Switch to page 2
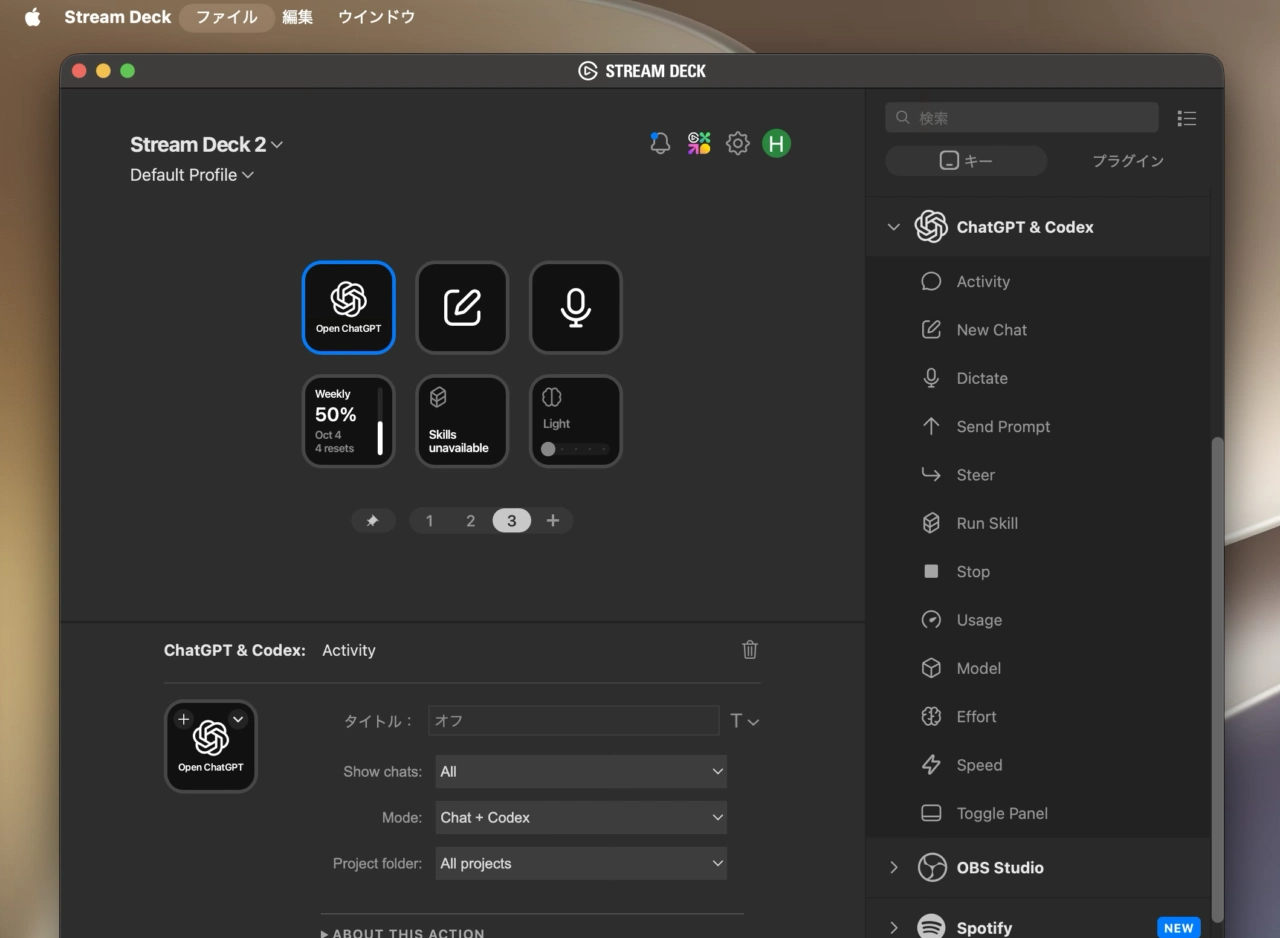The height and width of the screenshot is (938, 1280). coord(471,521)
